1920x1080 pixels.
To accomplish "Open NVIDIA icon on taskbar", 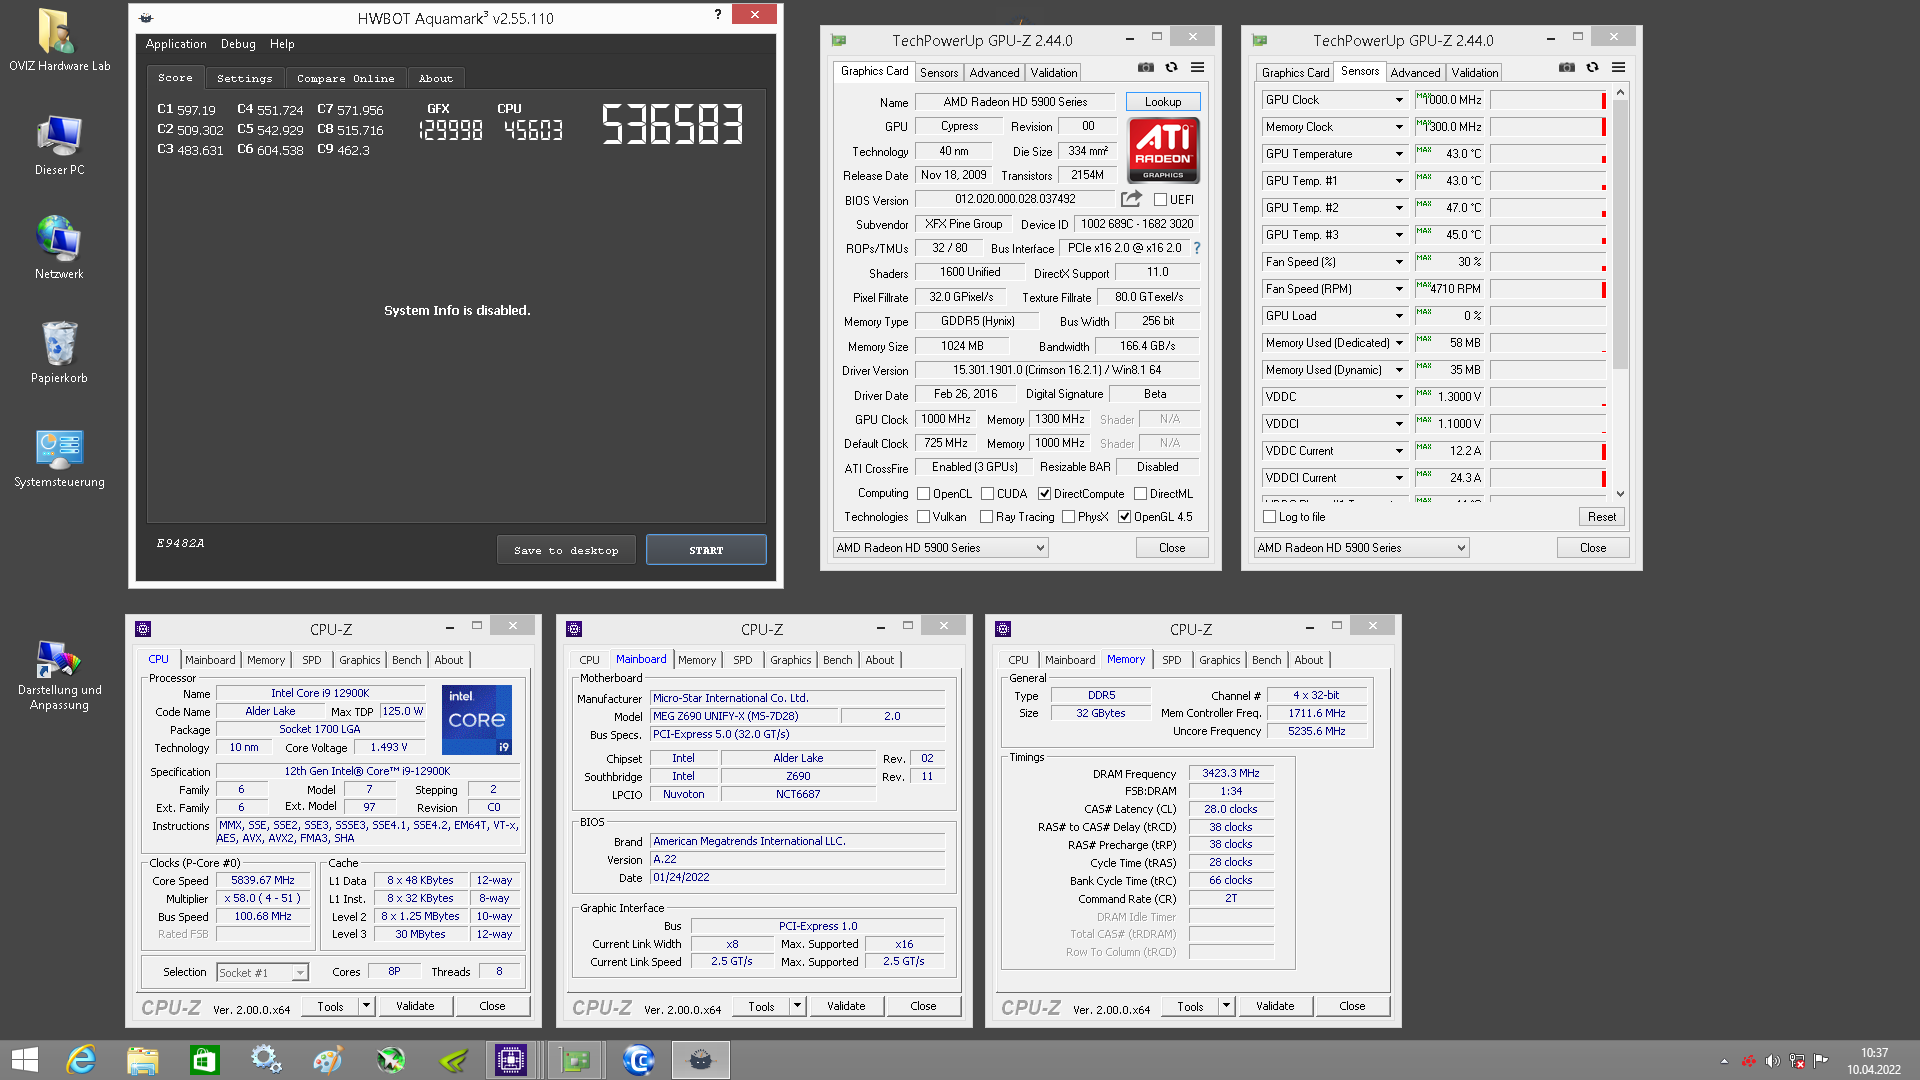I will 453,1060.
